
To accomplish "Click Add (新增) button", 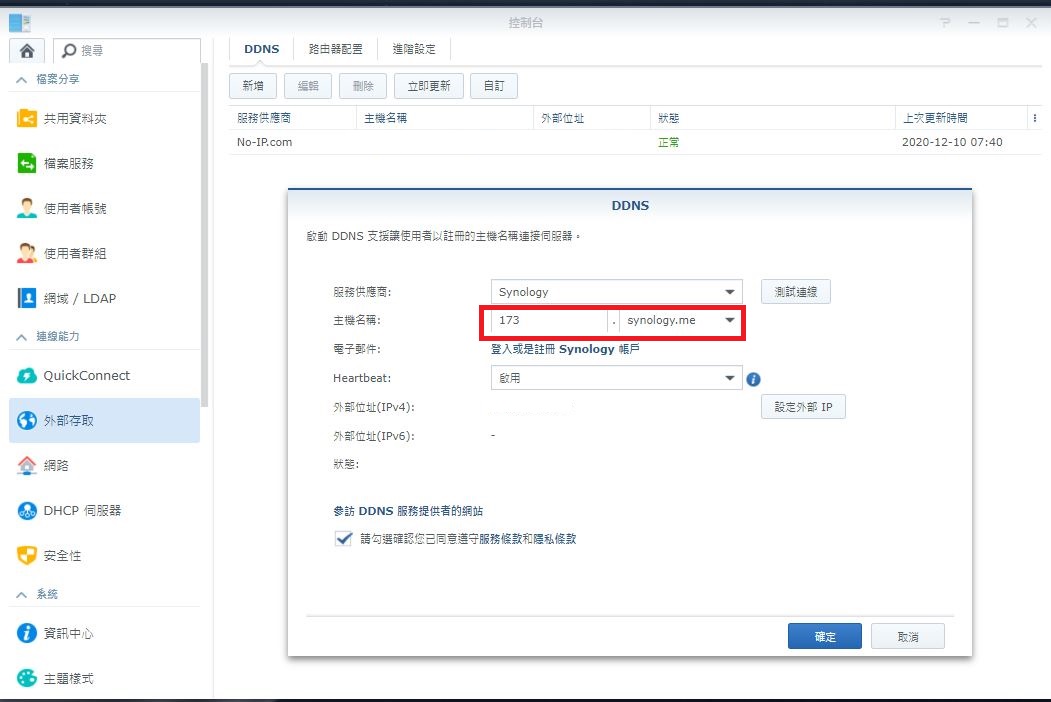I will pyautogui.click(x=253, y=86).
